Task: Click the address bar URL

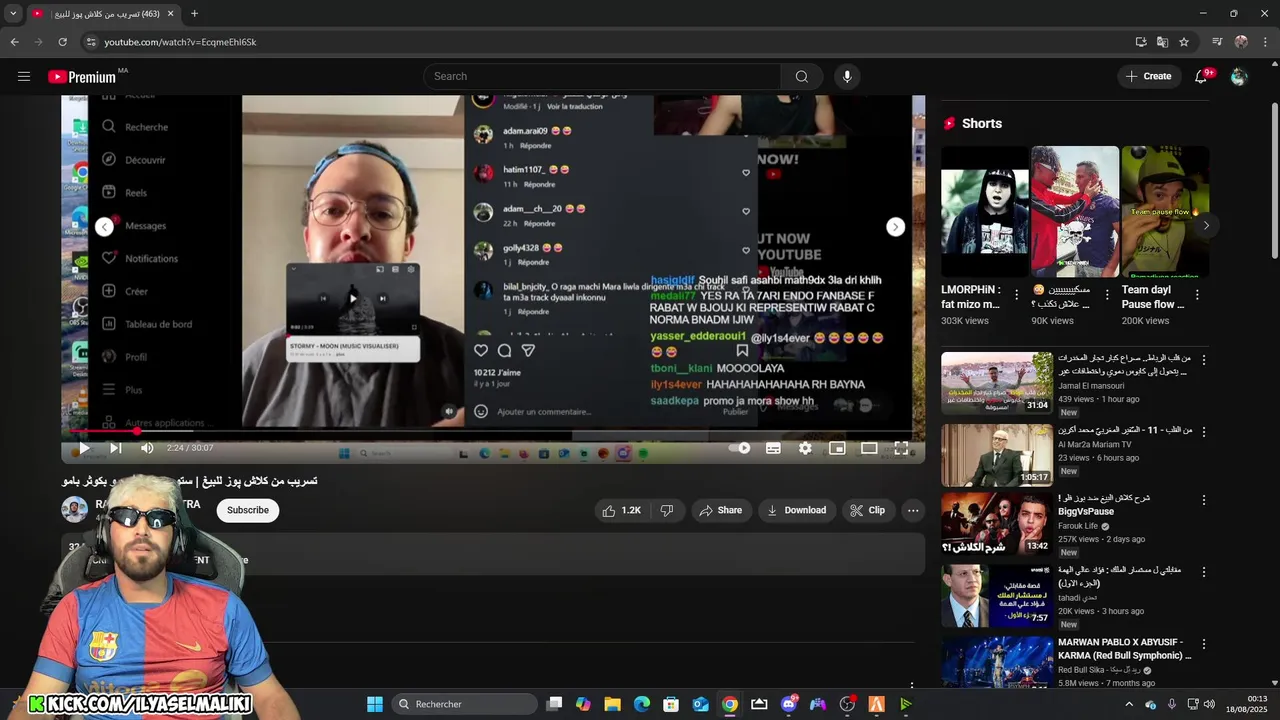Action: click(x=180, y=42)
